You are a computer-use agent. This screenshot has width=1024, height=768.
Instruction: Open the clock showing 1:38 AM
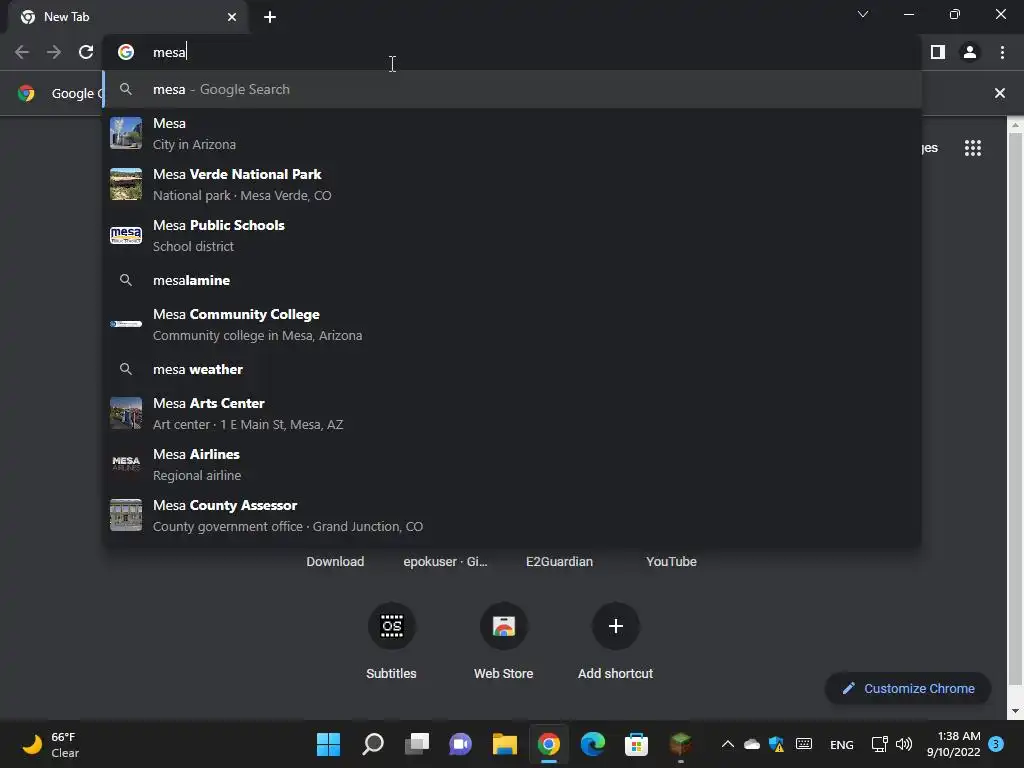point(953,744)
